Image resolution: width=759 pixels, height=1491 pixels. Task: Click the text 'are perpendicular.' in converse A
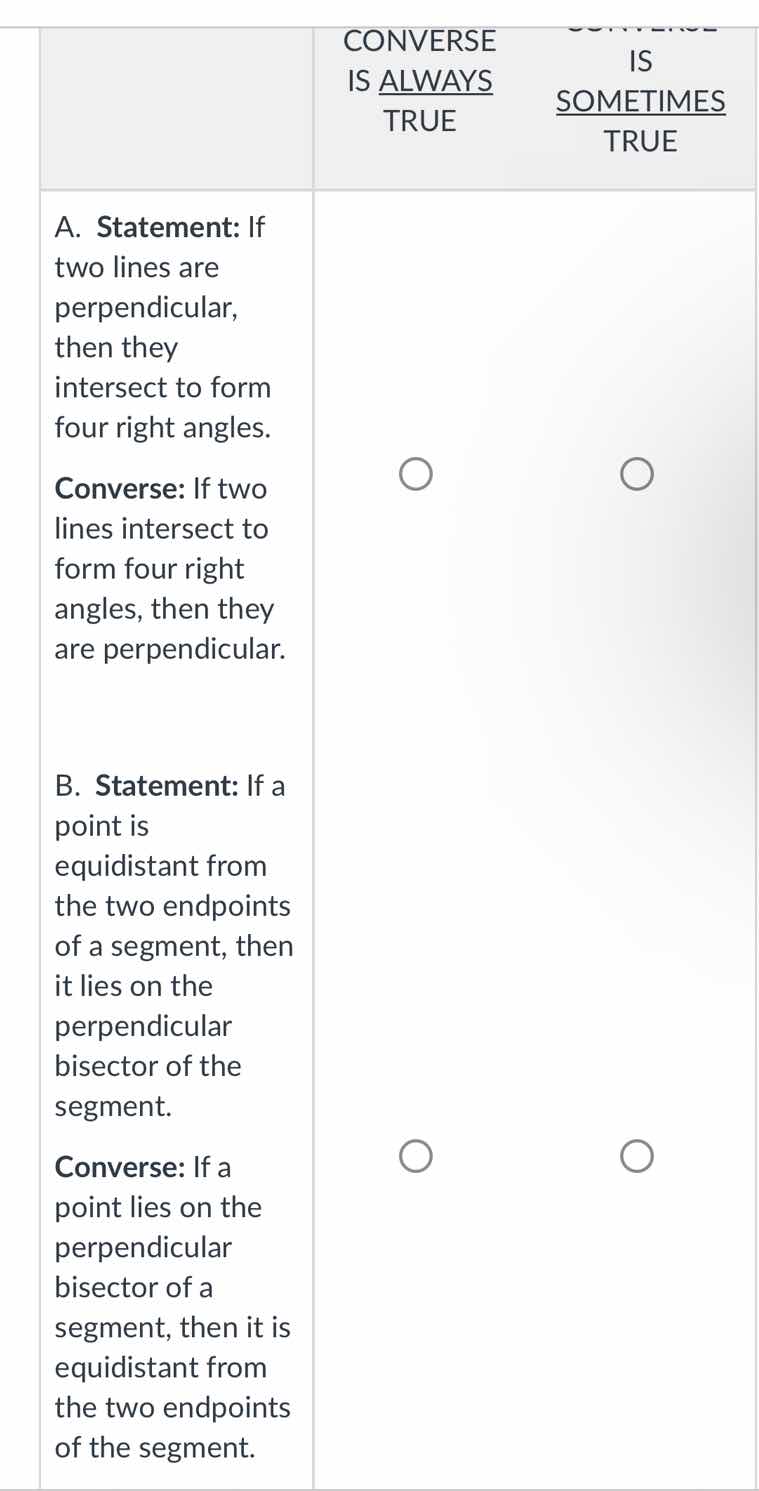[x=170, y=649]
